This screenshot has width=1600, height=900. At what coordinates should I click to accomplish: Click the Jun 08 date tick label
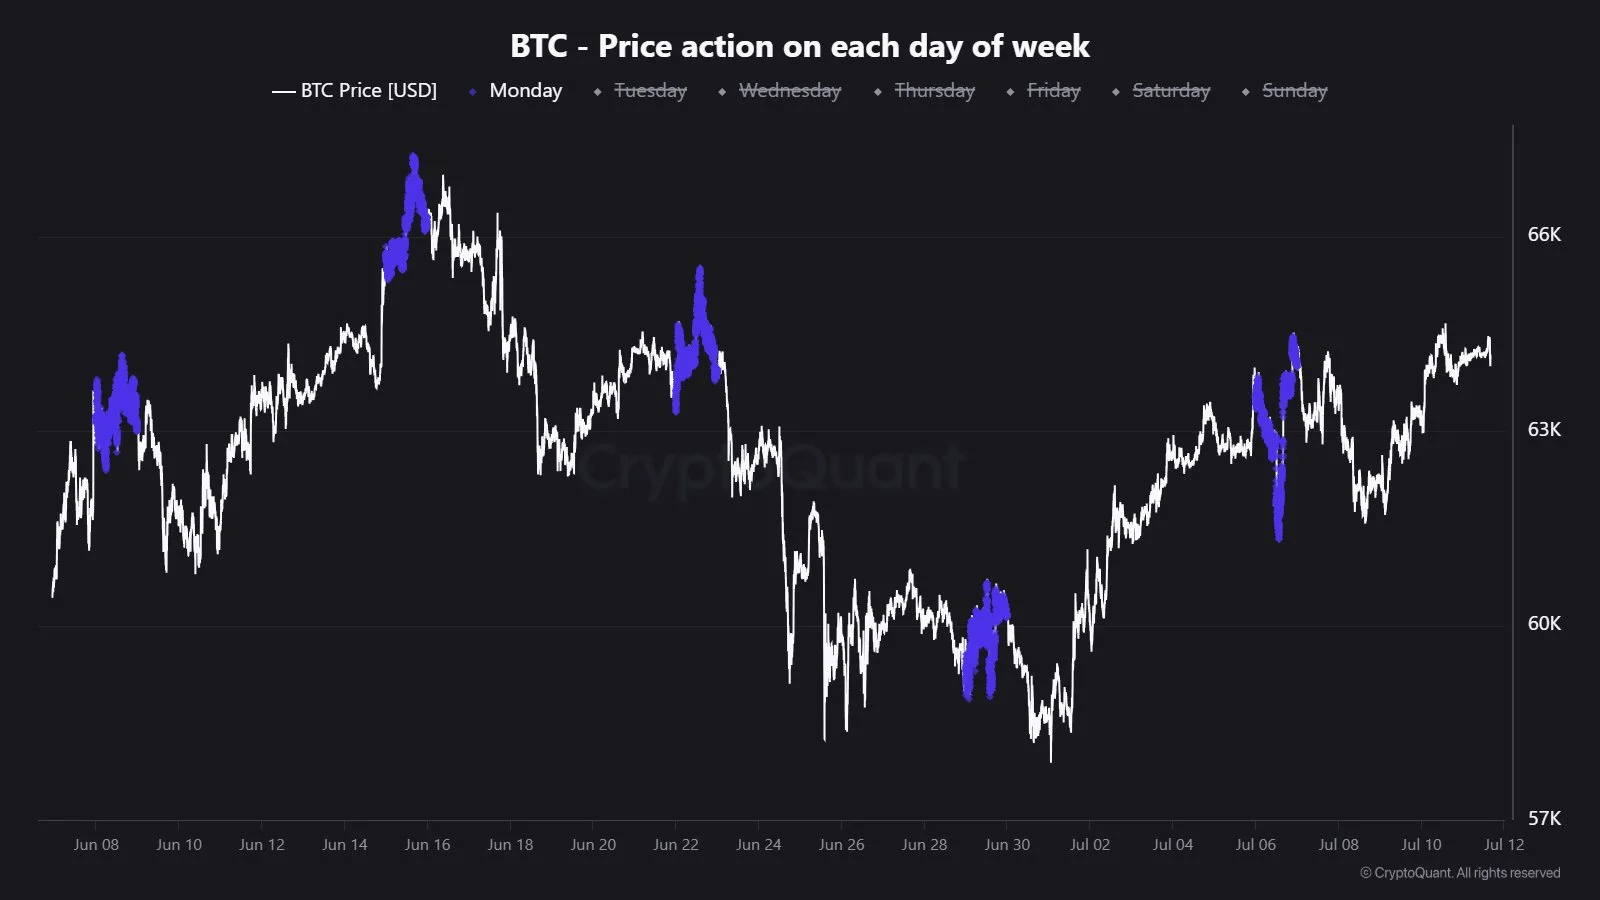click(x=96, y=845)
